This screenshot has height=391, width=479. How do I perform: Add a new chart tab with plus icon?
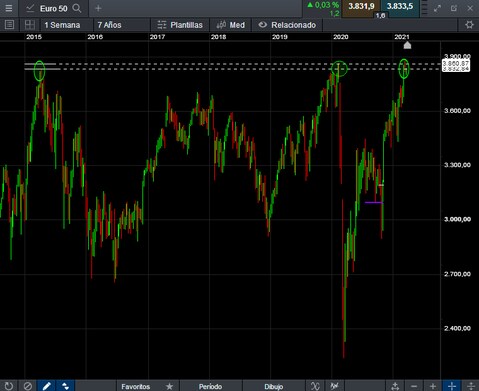tap(98, 8)
